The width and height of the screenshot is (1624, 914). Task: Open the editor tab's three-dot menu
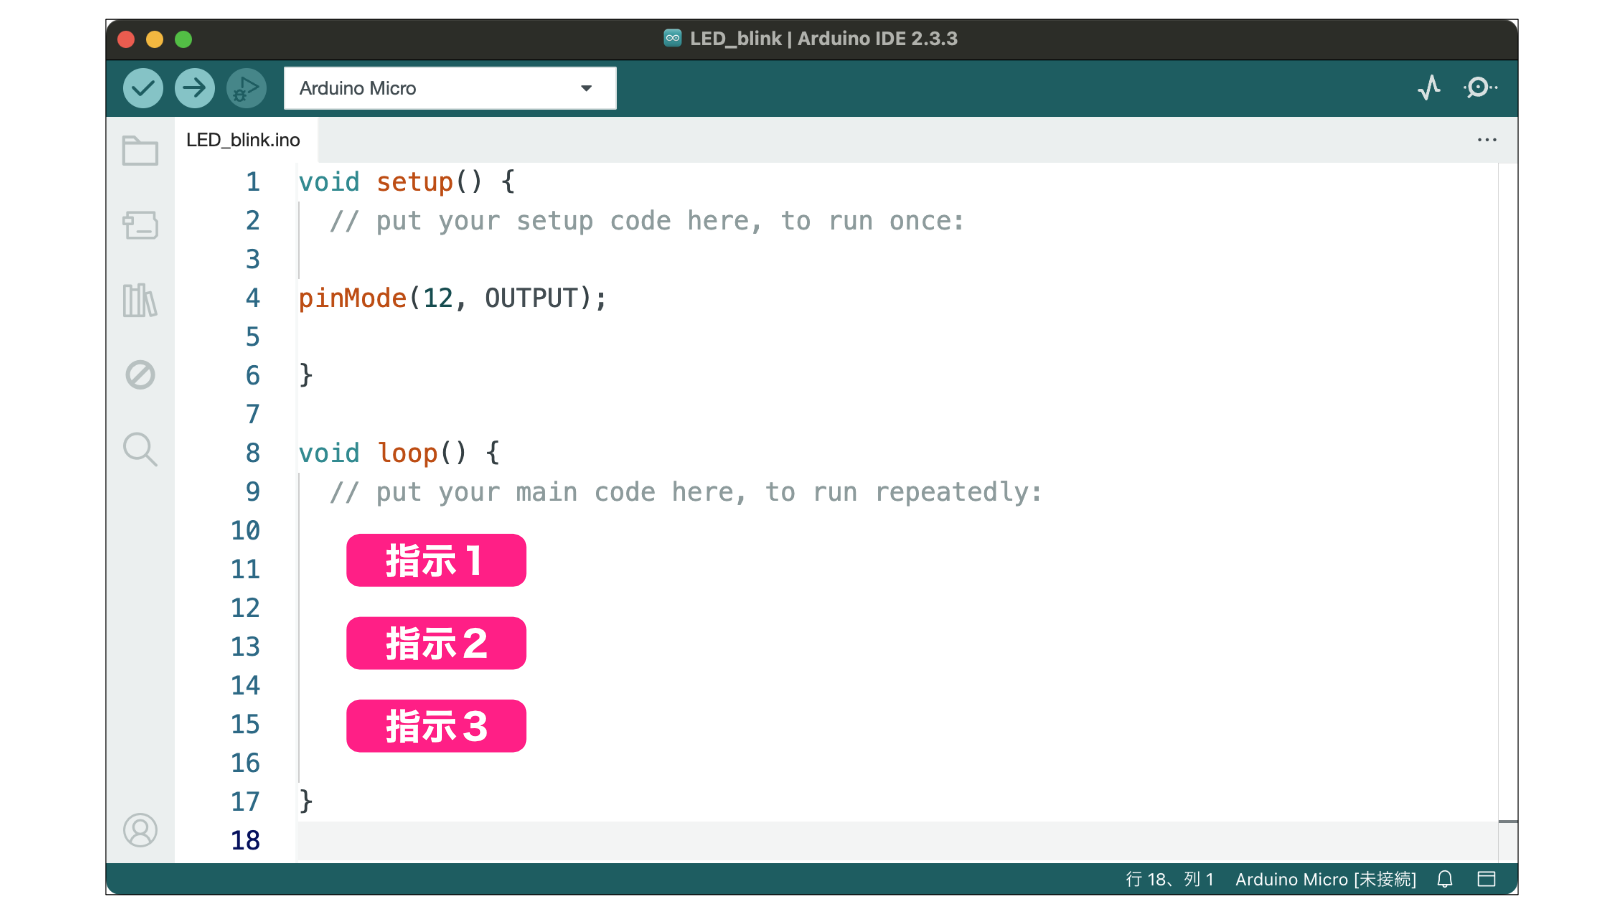point(1487,140)
